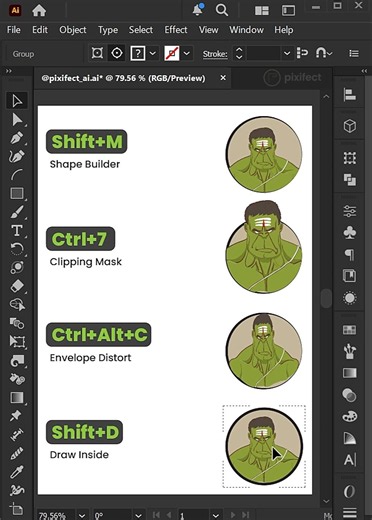Select the Arc segment tool
This screenshot has height=520, width=372.
click(x=17, y=175)
